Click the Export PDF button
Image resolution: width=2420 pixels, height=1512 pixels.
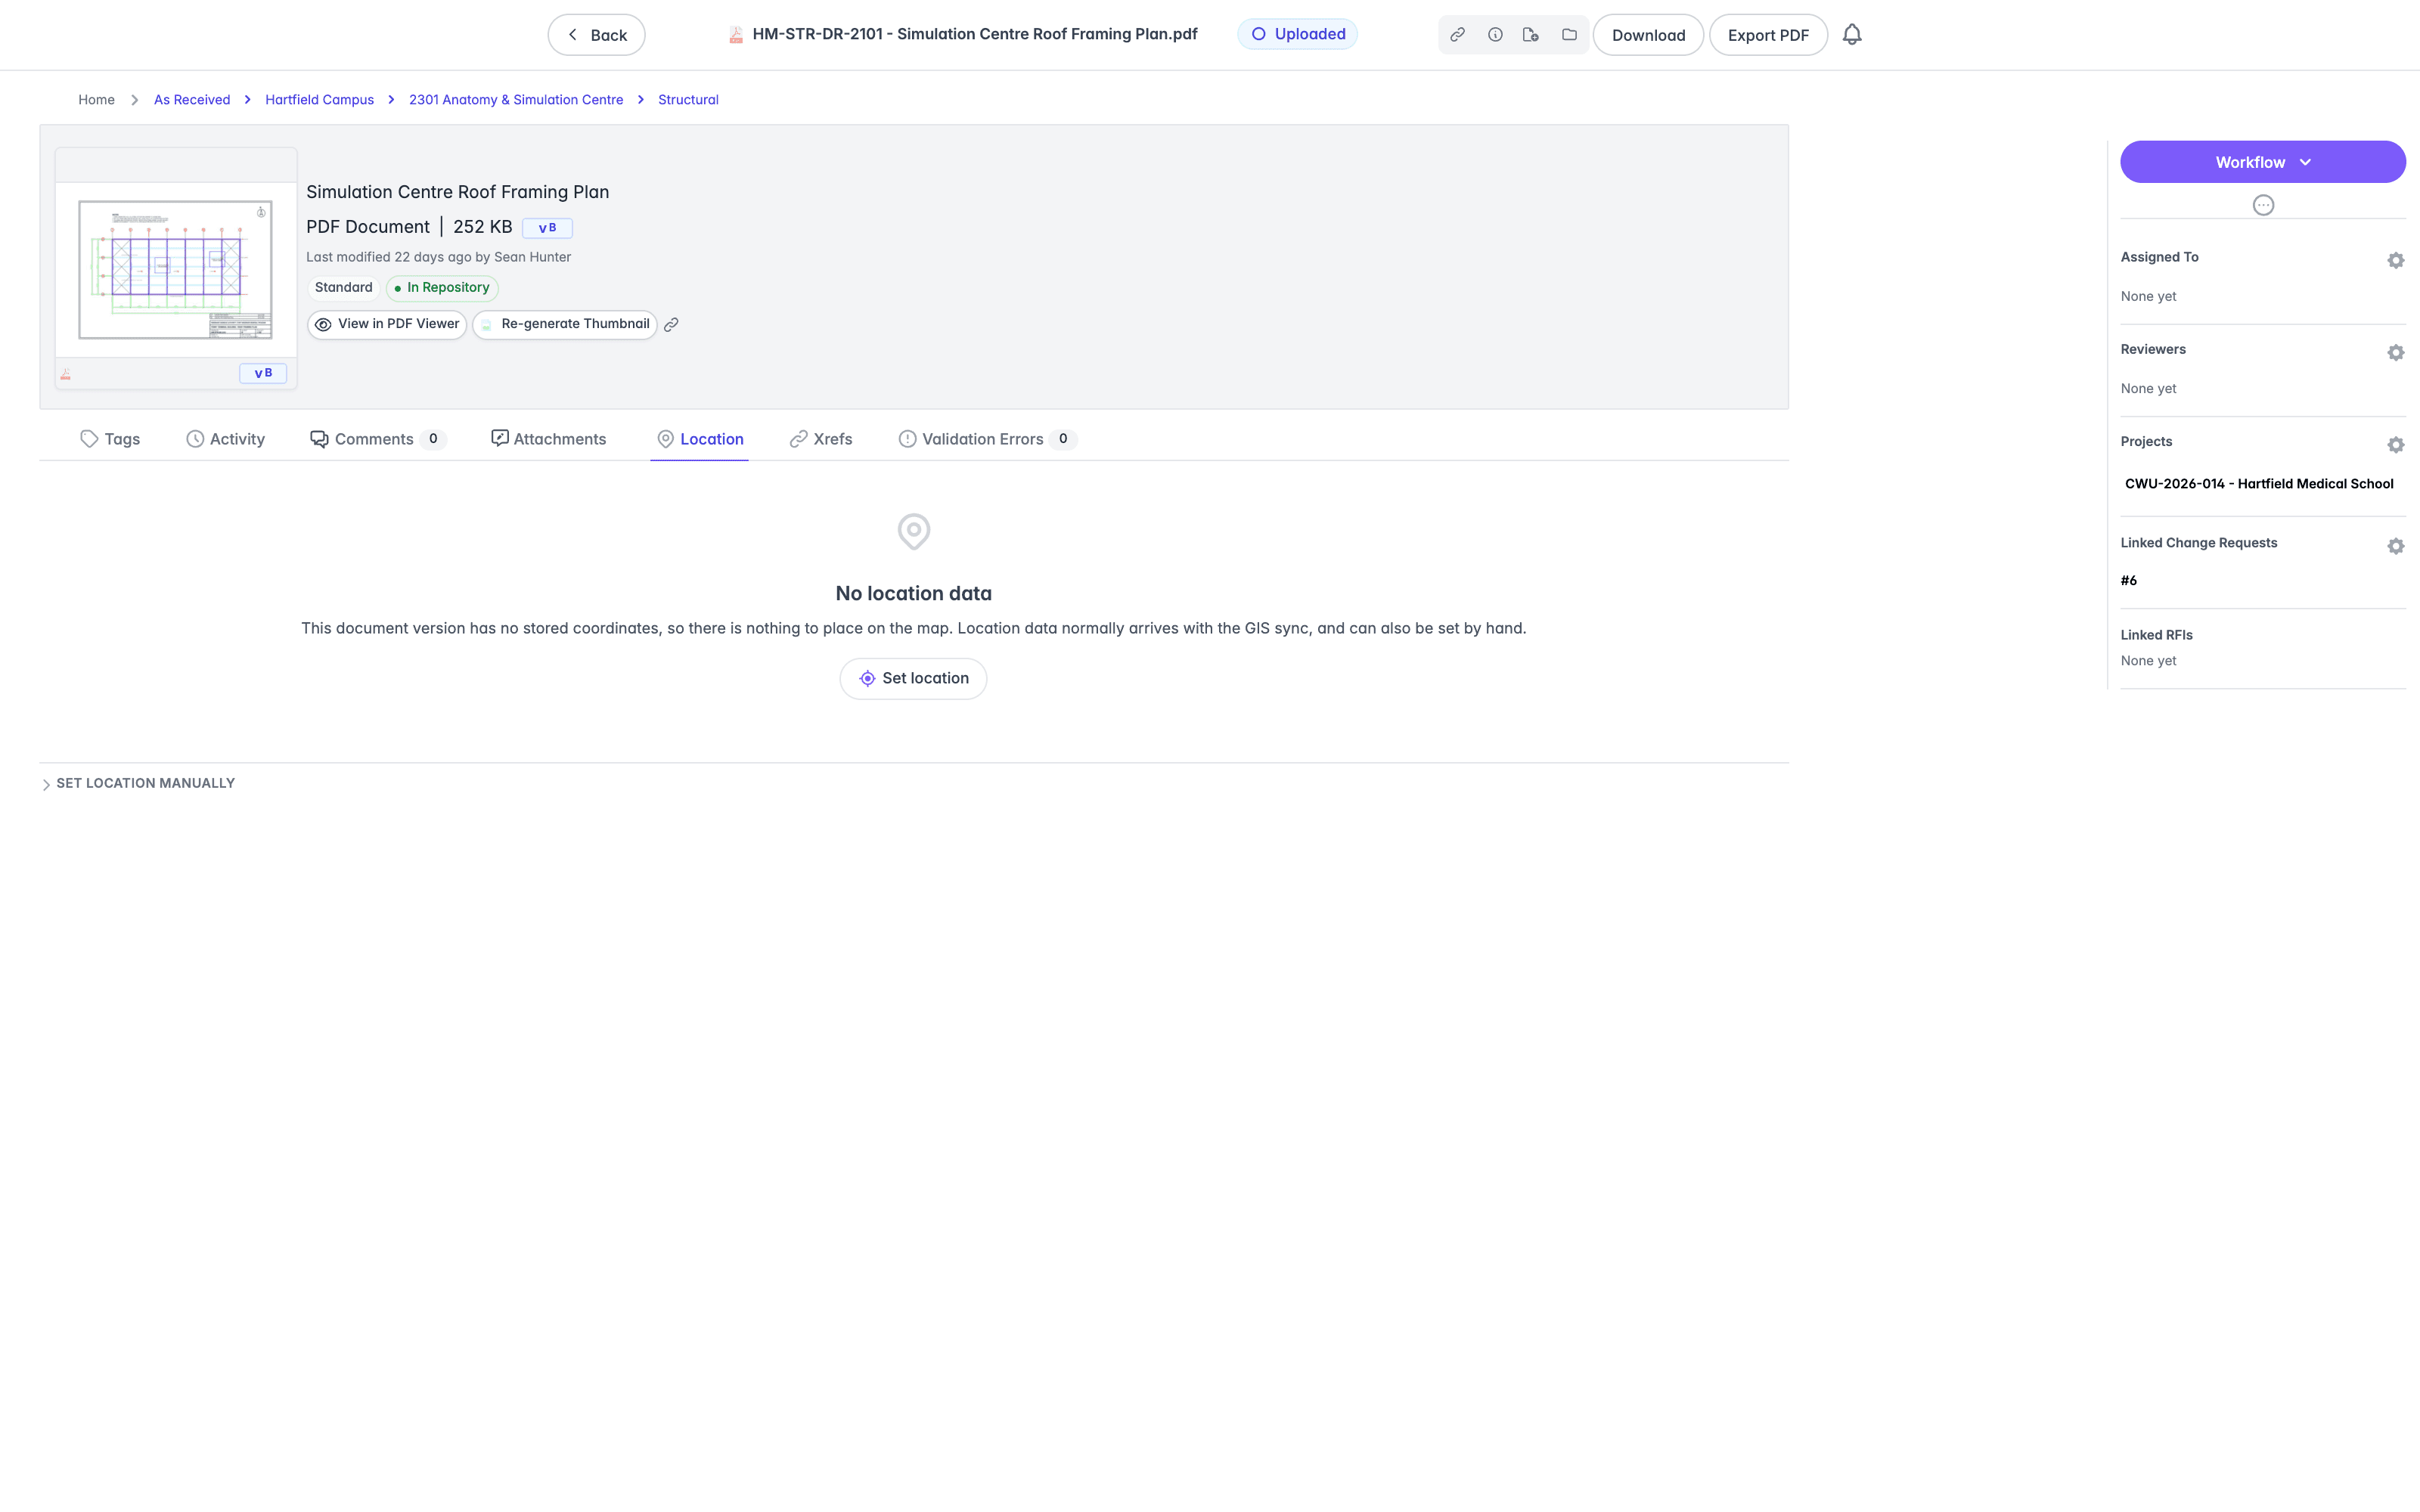1768,35
